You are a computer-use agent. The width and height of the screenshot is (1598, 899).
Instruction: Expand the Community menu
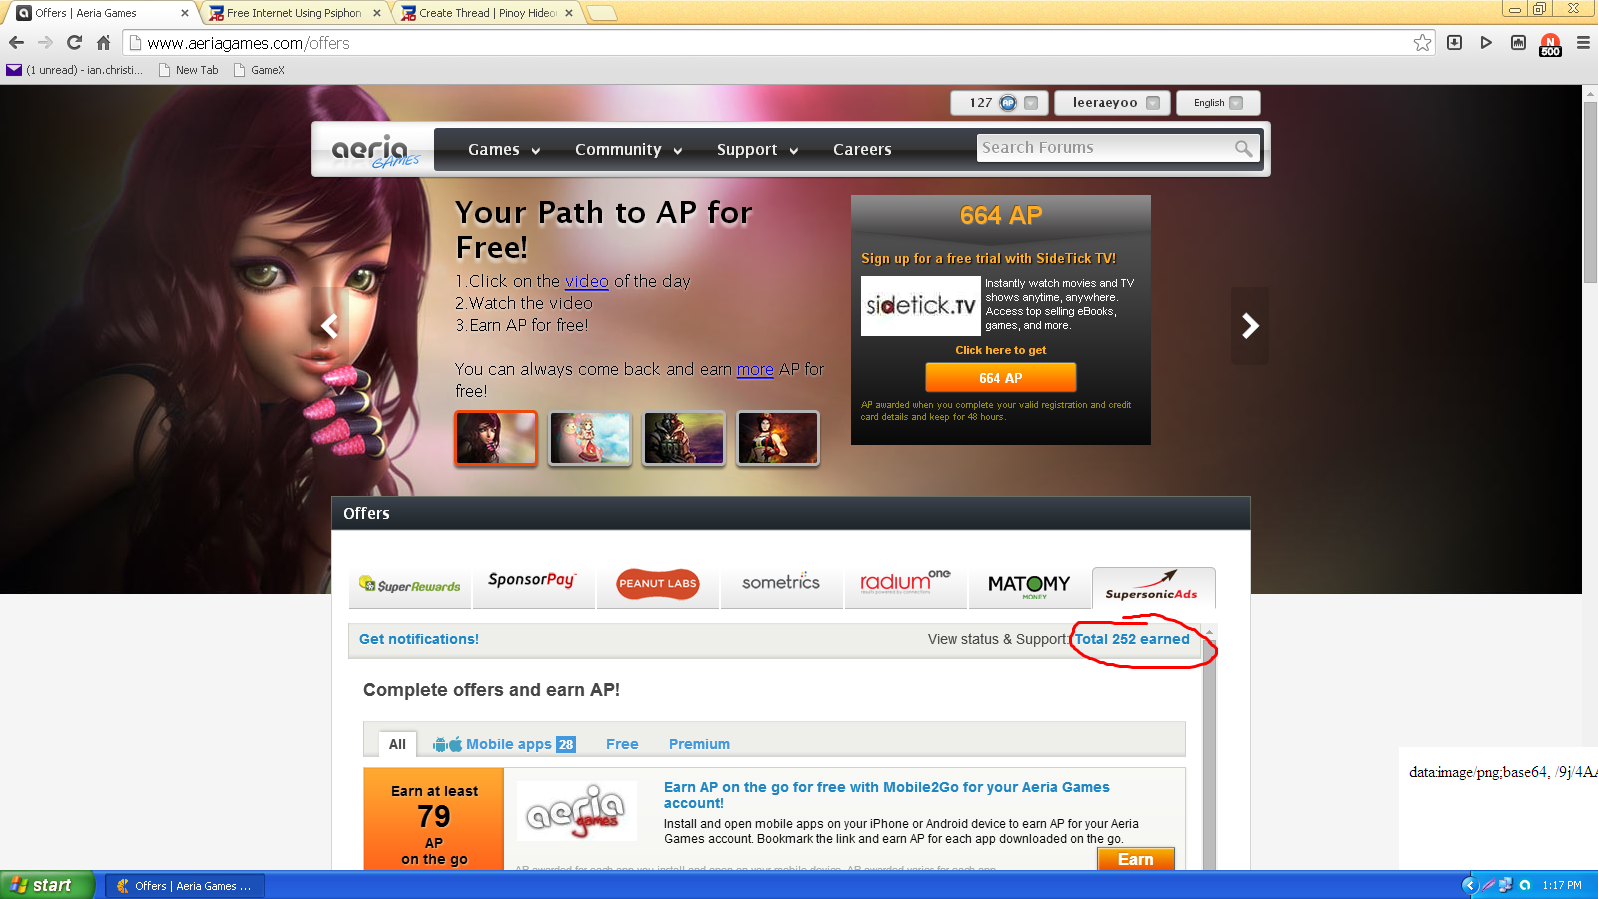[x=628, y=150]
